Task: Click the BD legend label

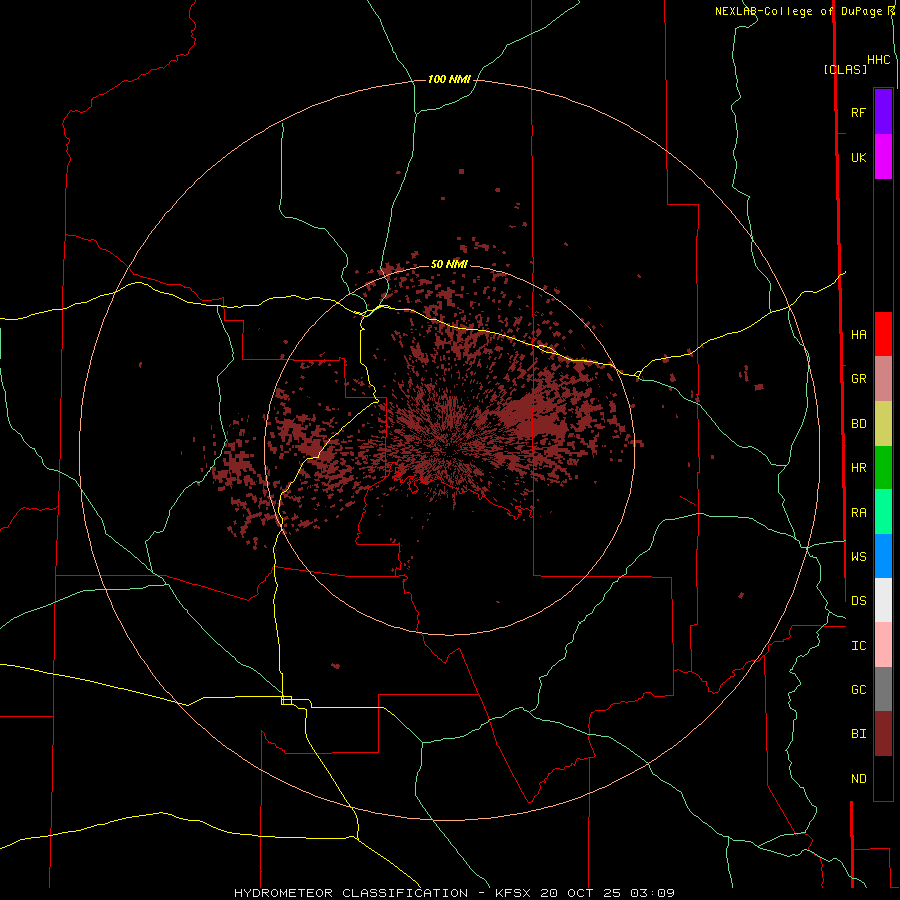Action: coord(858,424)
